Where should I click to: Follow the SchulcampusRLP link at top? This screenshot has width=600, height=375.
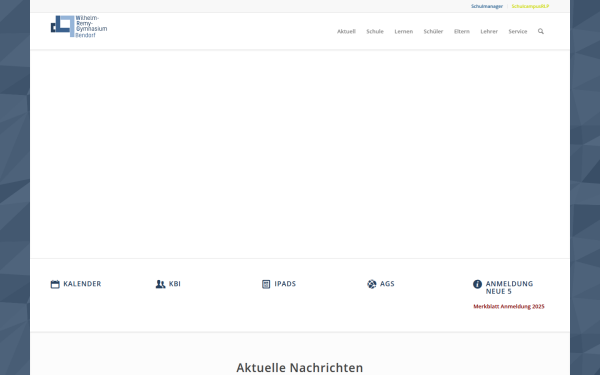click(x=530, y=6)
